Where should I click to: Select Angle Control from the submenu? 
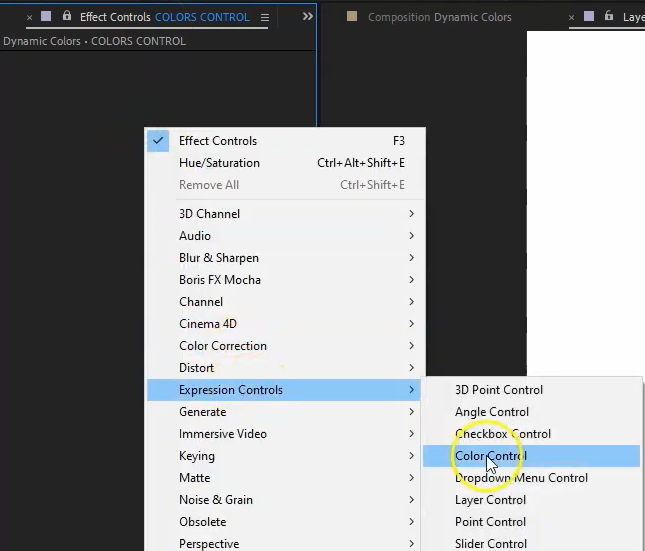pos(491,412)
